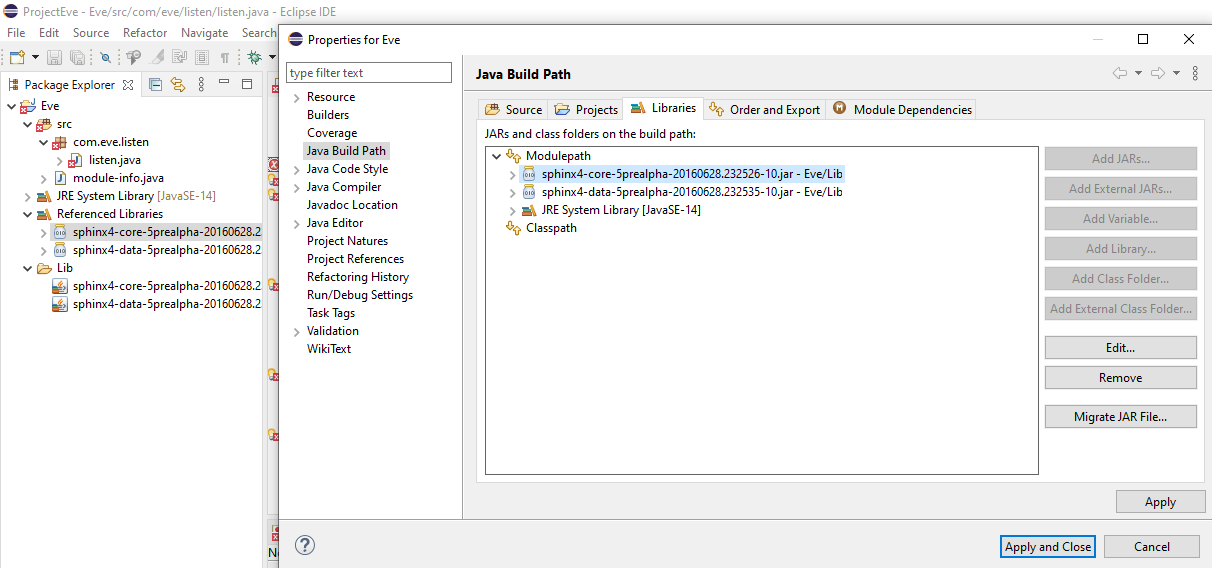Collapse the Eve project node
The width and height of the screenshot is (1212, 568).
click(10, 106)
